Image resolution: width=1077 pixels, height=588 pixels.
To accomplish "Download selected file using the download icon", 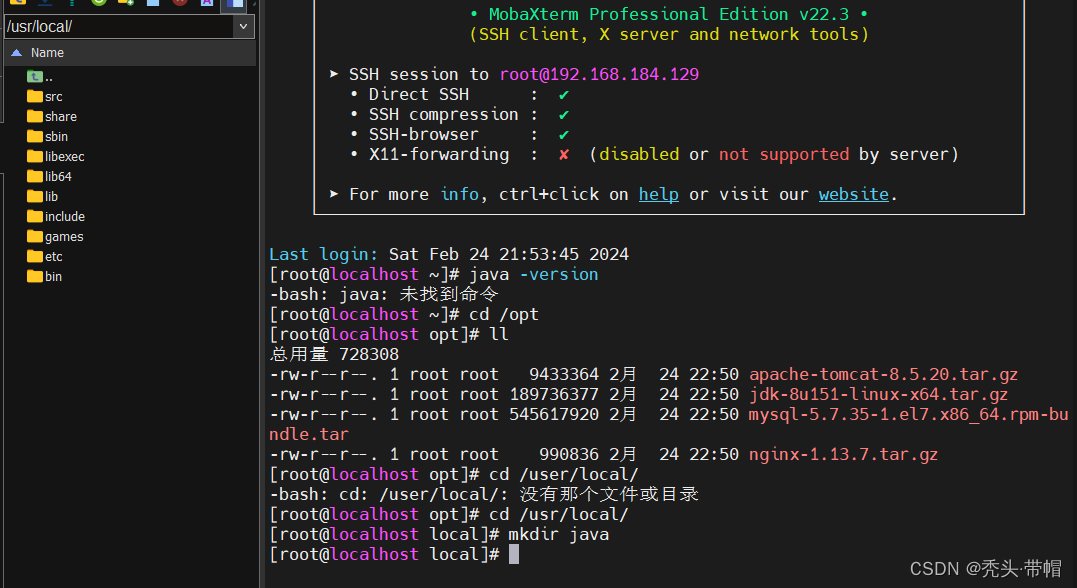I will tap(45, 5).
